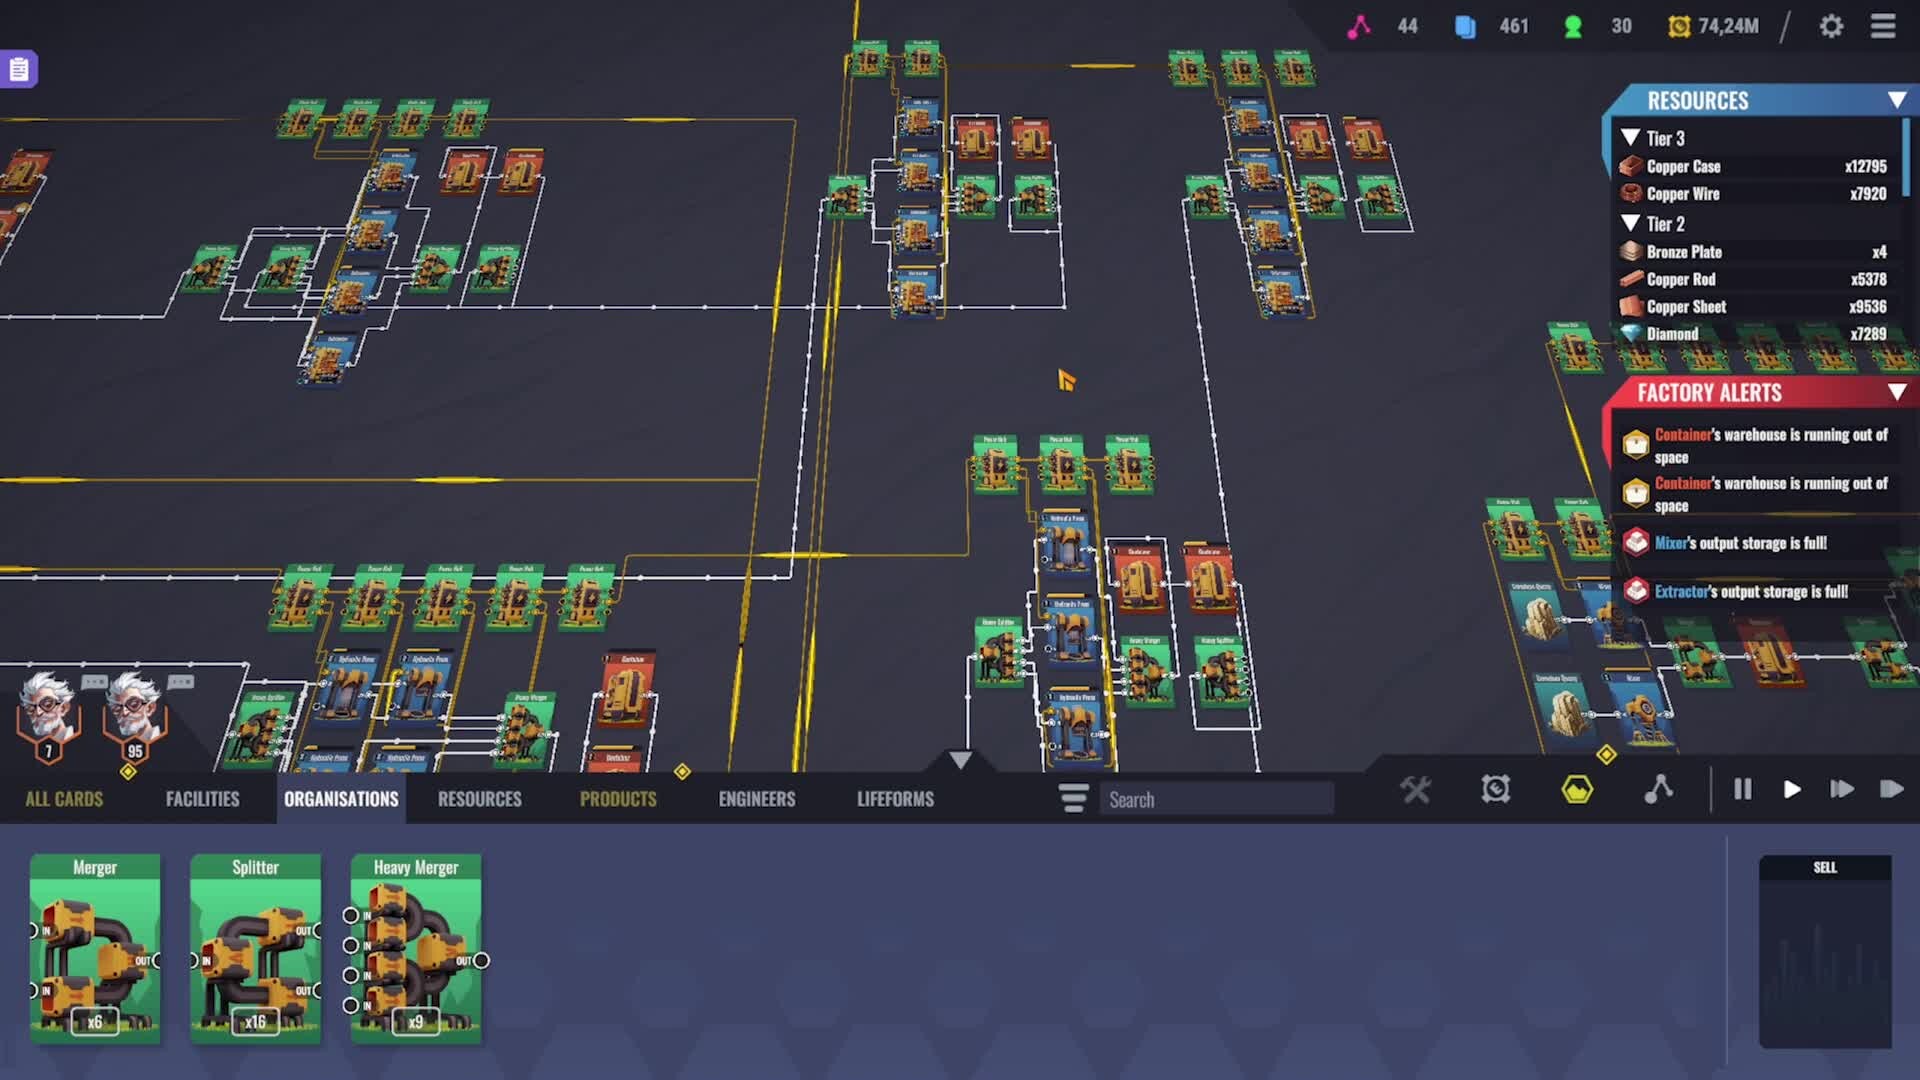Set game speed to fastest
This screenshot has height=1080, width=1920.
(x=1890, y=790)
